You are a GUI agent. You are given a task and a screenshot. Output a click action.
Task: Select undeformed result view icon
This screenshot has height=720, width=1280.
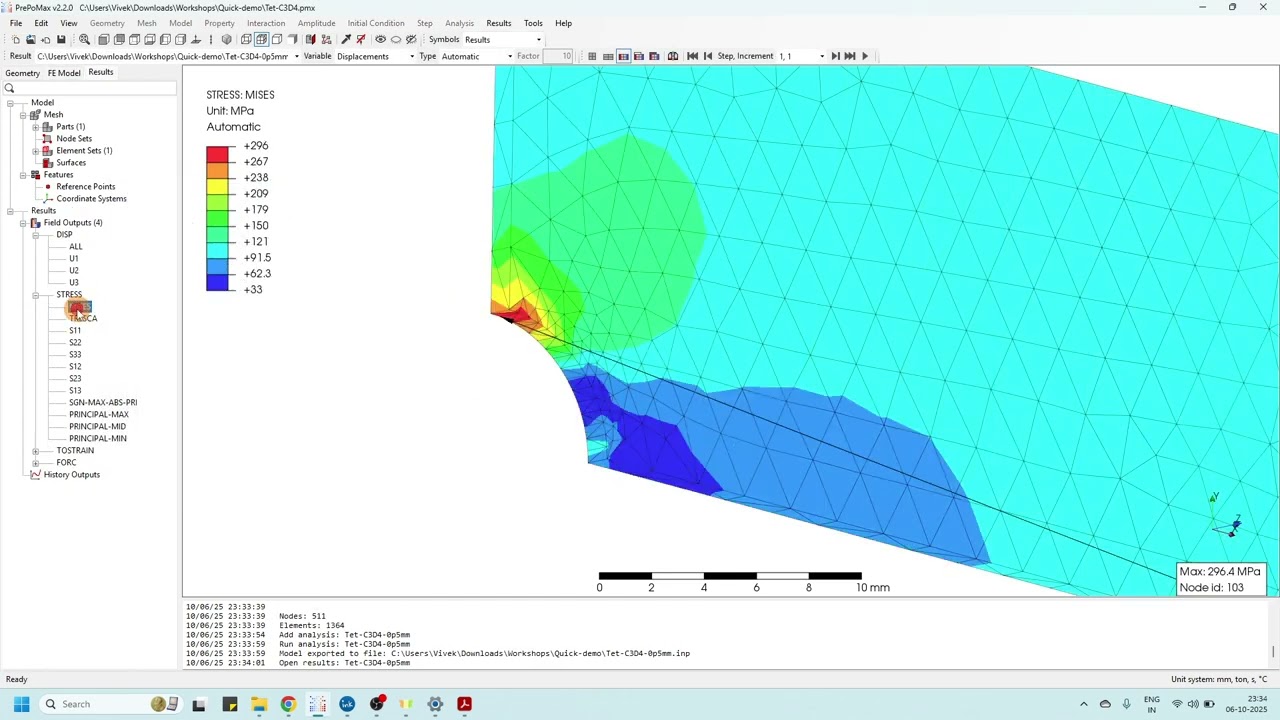(592, 56)
